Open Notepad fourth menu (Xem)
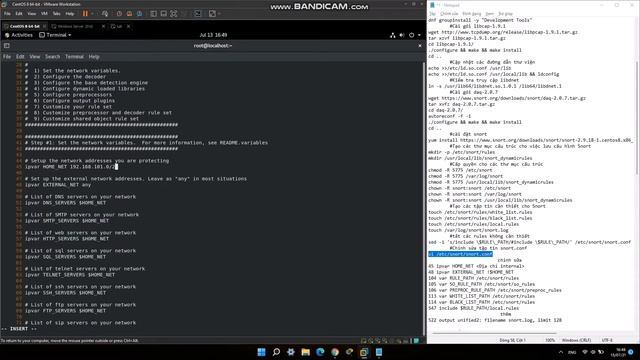Screen dimensions: 640x360 [489, 14]
